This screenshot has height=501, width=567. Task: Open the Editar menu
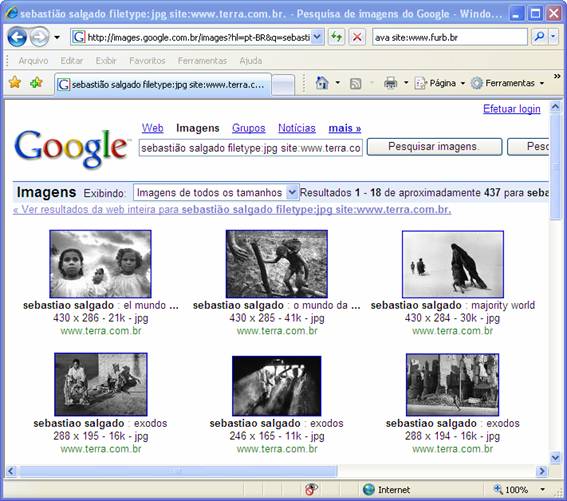click(72, 61)
